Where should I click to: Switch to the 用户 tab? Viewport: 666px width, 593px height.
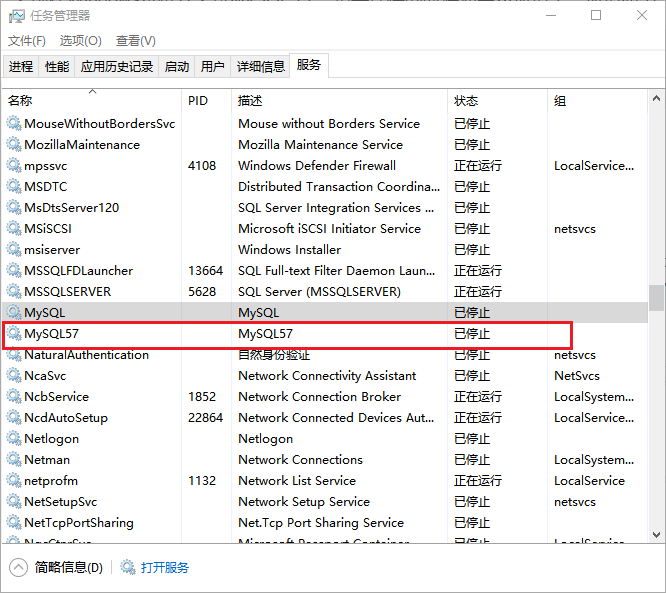click(x=212, y=66)
